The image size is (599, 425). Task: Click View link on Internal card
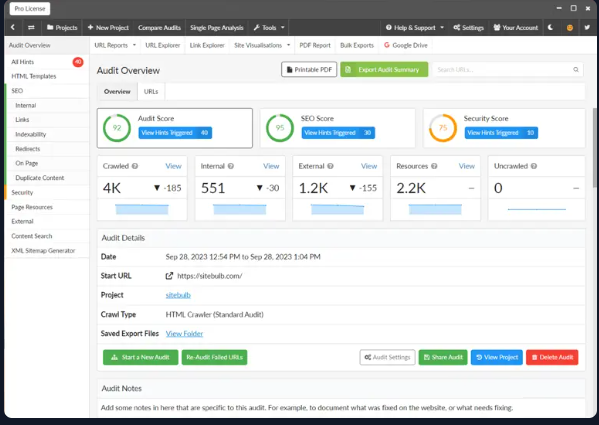point(271,166)
